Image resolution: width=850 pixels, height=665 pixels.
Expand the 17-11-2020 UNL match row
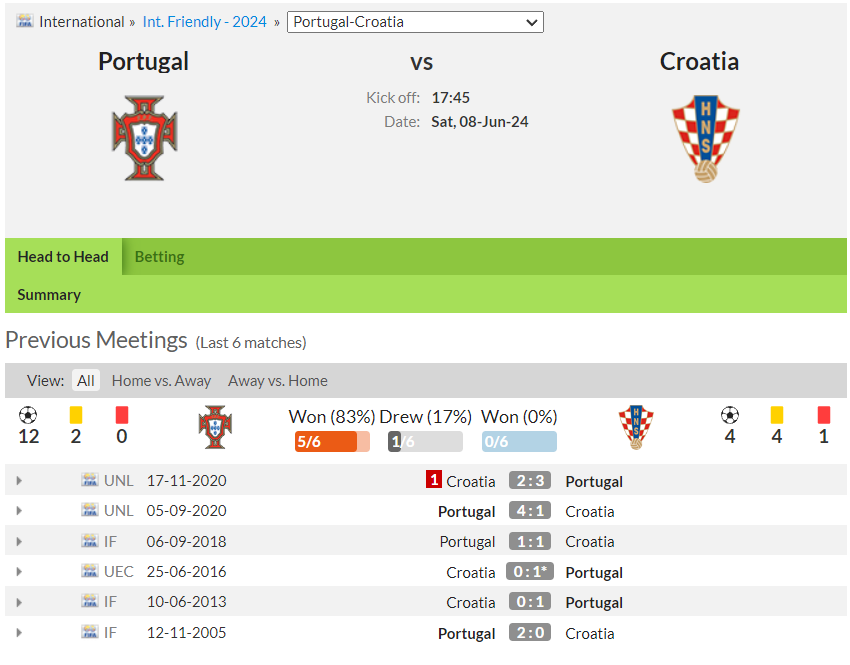(20, 481)
